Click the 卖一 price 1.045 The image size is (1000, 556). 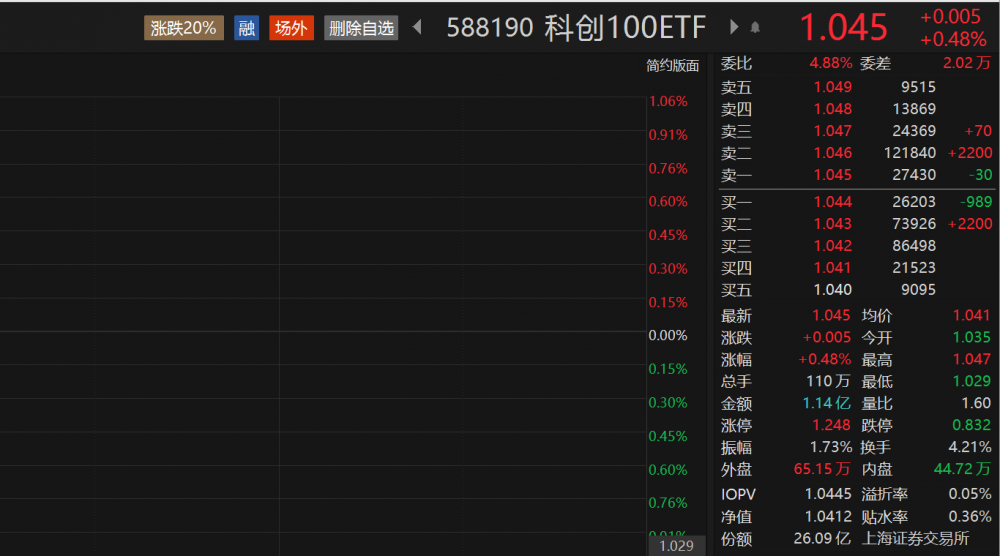tap(832, 175)
